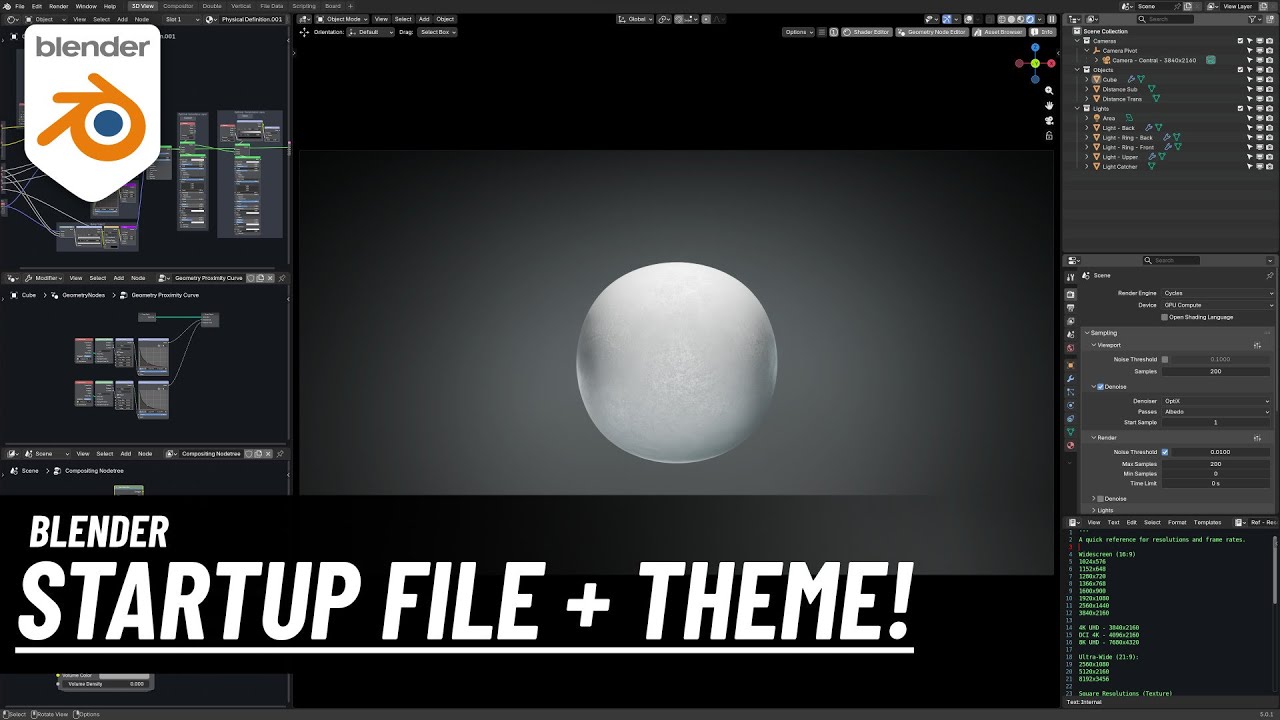Adjust Render Max Samples field

coord(1216,464)
